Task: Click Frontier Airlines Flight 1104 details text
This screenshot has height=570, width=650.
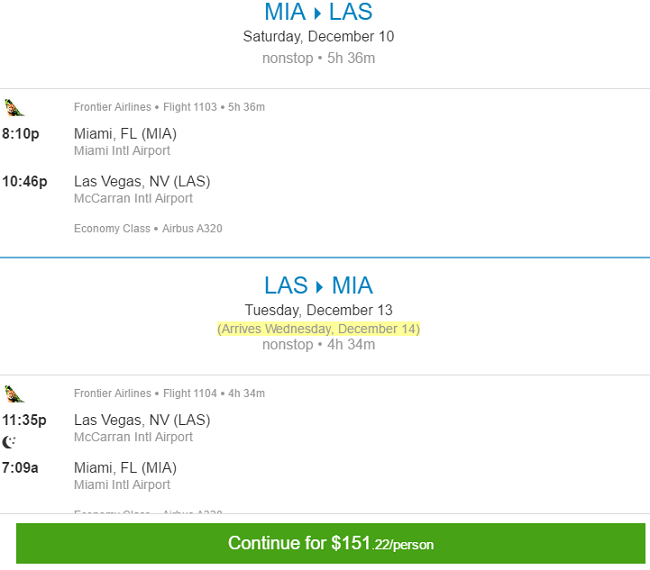Action: (x=169, y=393)
